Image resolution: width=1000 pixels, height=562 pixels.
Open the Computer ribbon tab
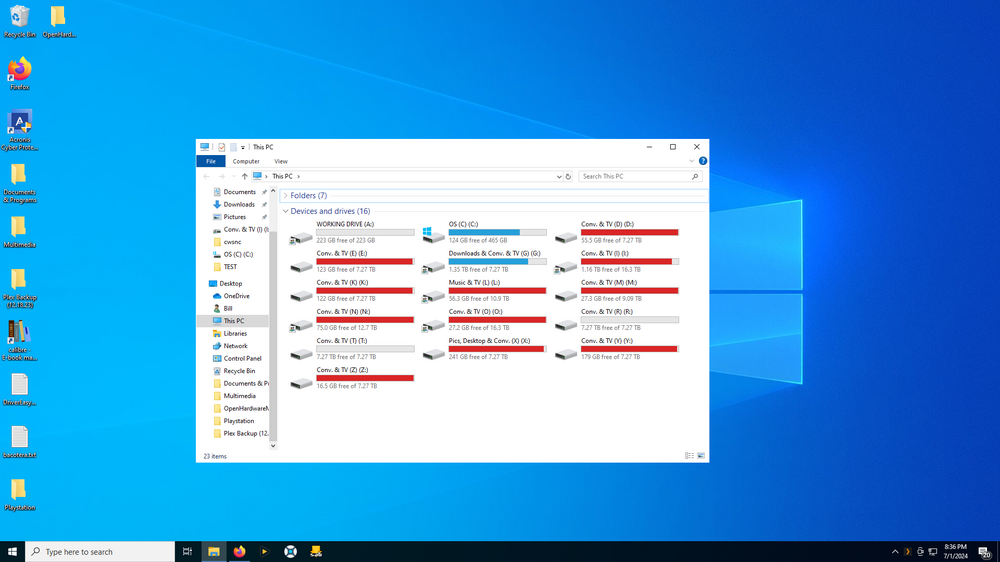click(246, 161)
